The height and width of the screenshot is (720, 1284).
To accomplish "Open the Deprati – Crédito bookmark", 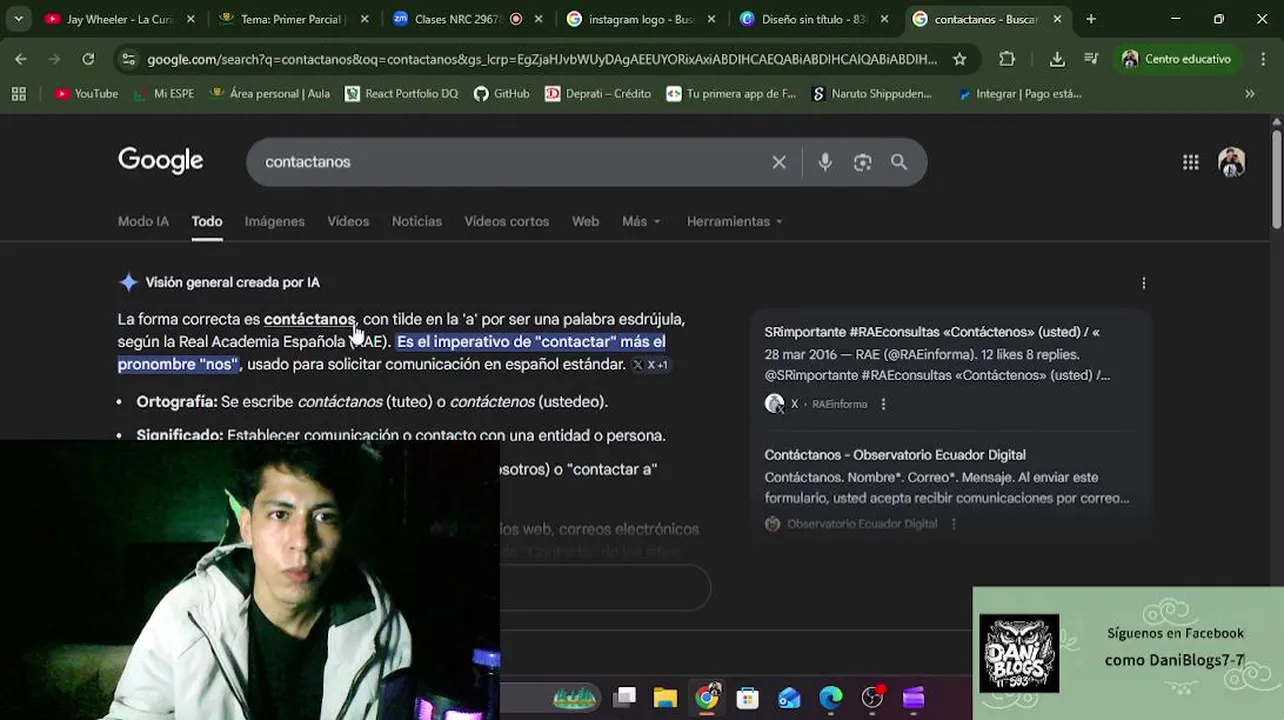I will click(x=598, y=94).
